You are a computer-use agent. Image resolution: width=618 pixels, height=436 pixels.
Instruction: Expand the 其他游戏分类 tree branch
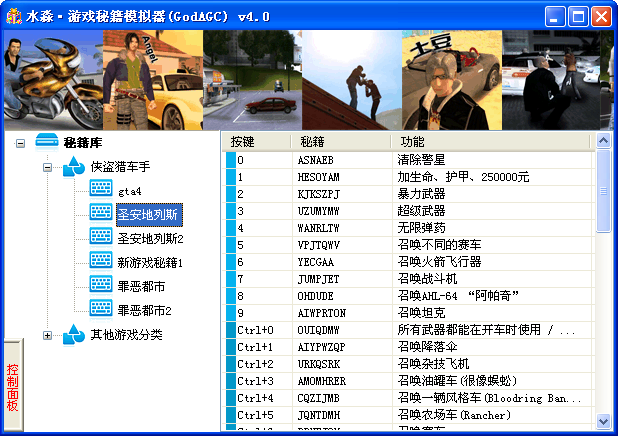47,335
